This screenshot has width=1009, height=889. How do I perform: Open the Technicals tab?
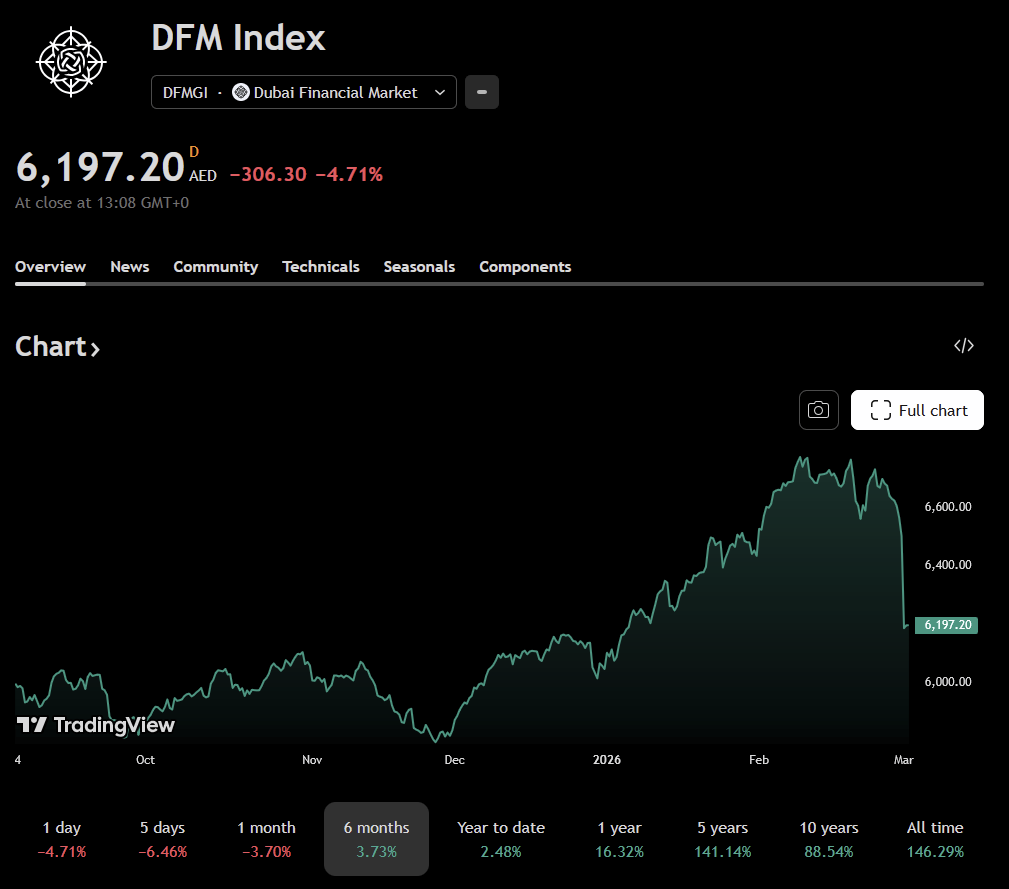(320, 266)
